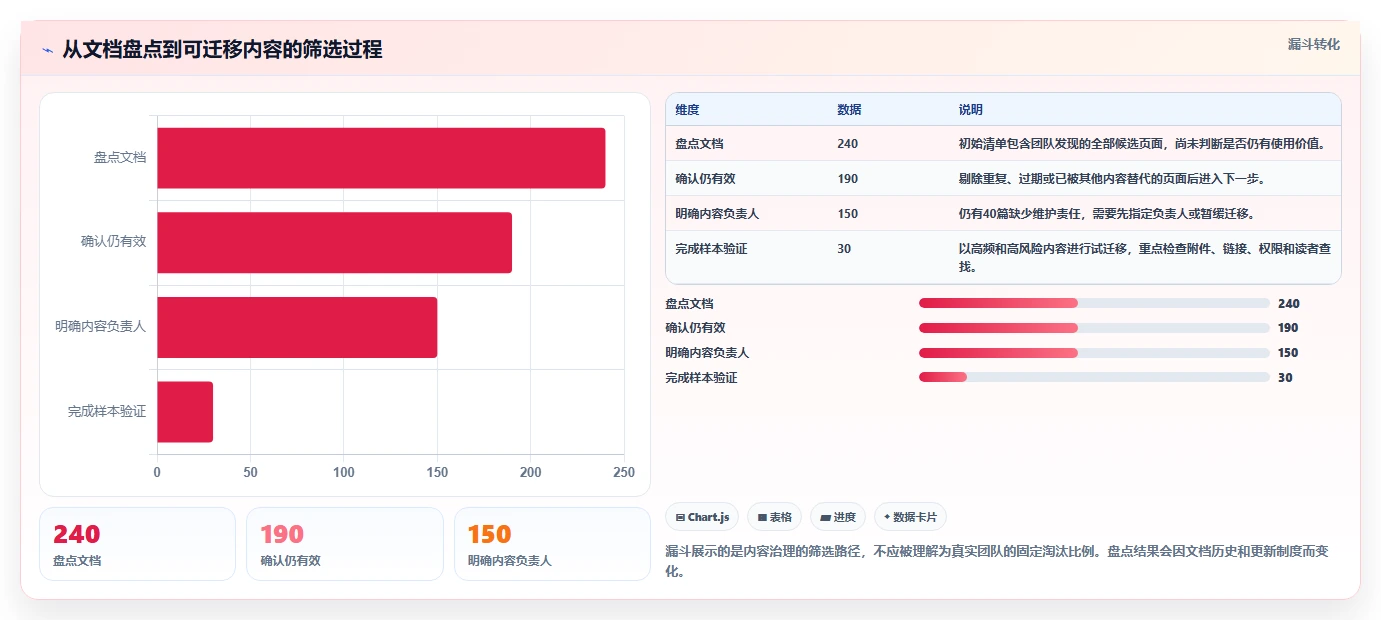1381x620 pixels.
Task: Select the 表格 tag chip
Action: [x=774, y=517]
